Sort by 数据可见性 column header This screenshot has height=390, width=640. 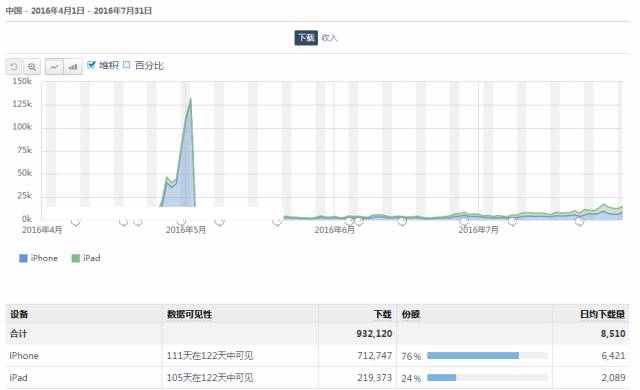189,314
